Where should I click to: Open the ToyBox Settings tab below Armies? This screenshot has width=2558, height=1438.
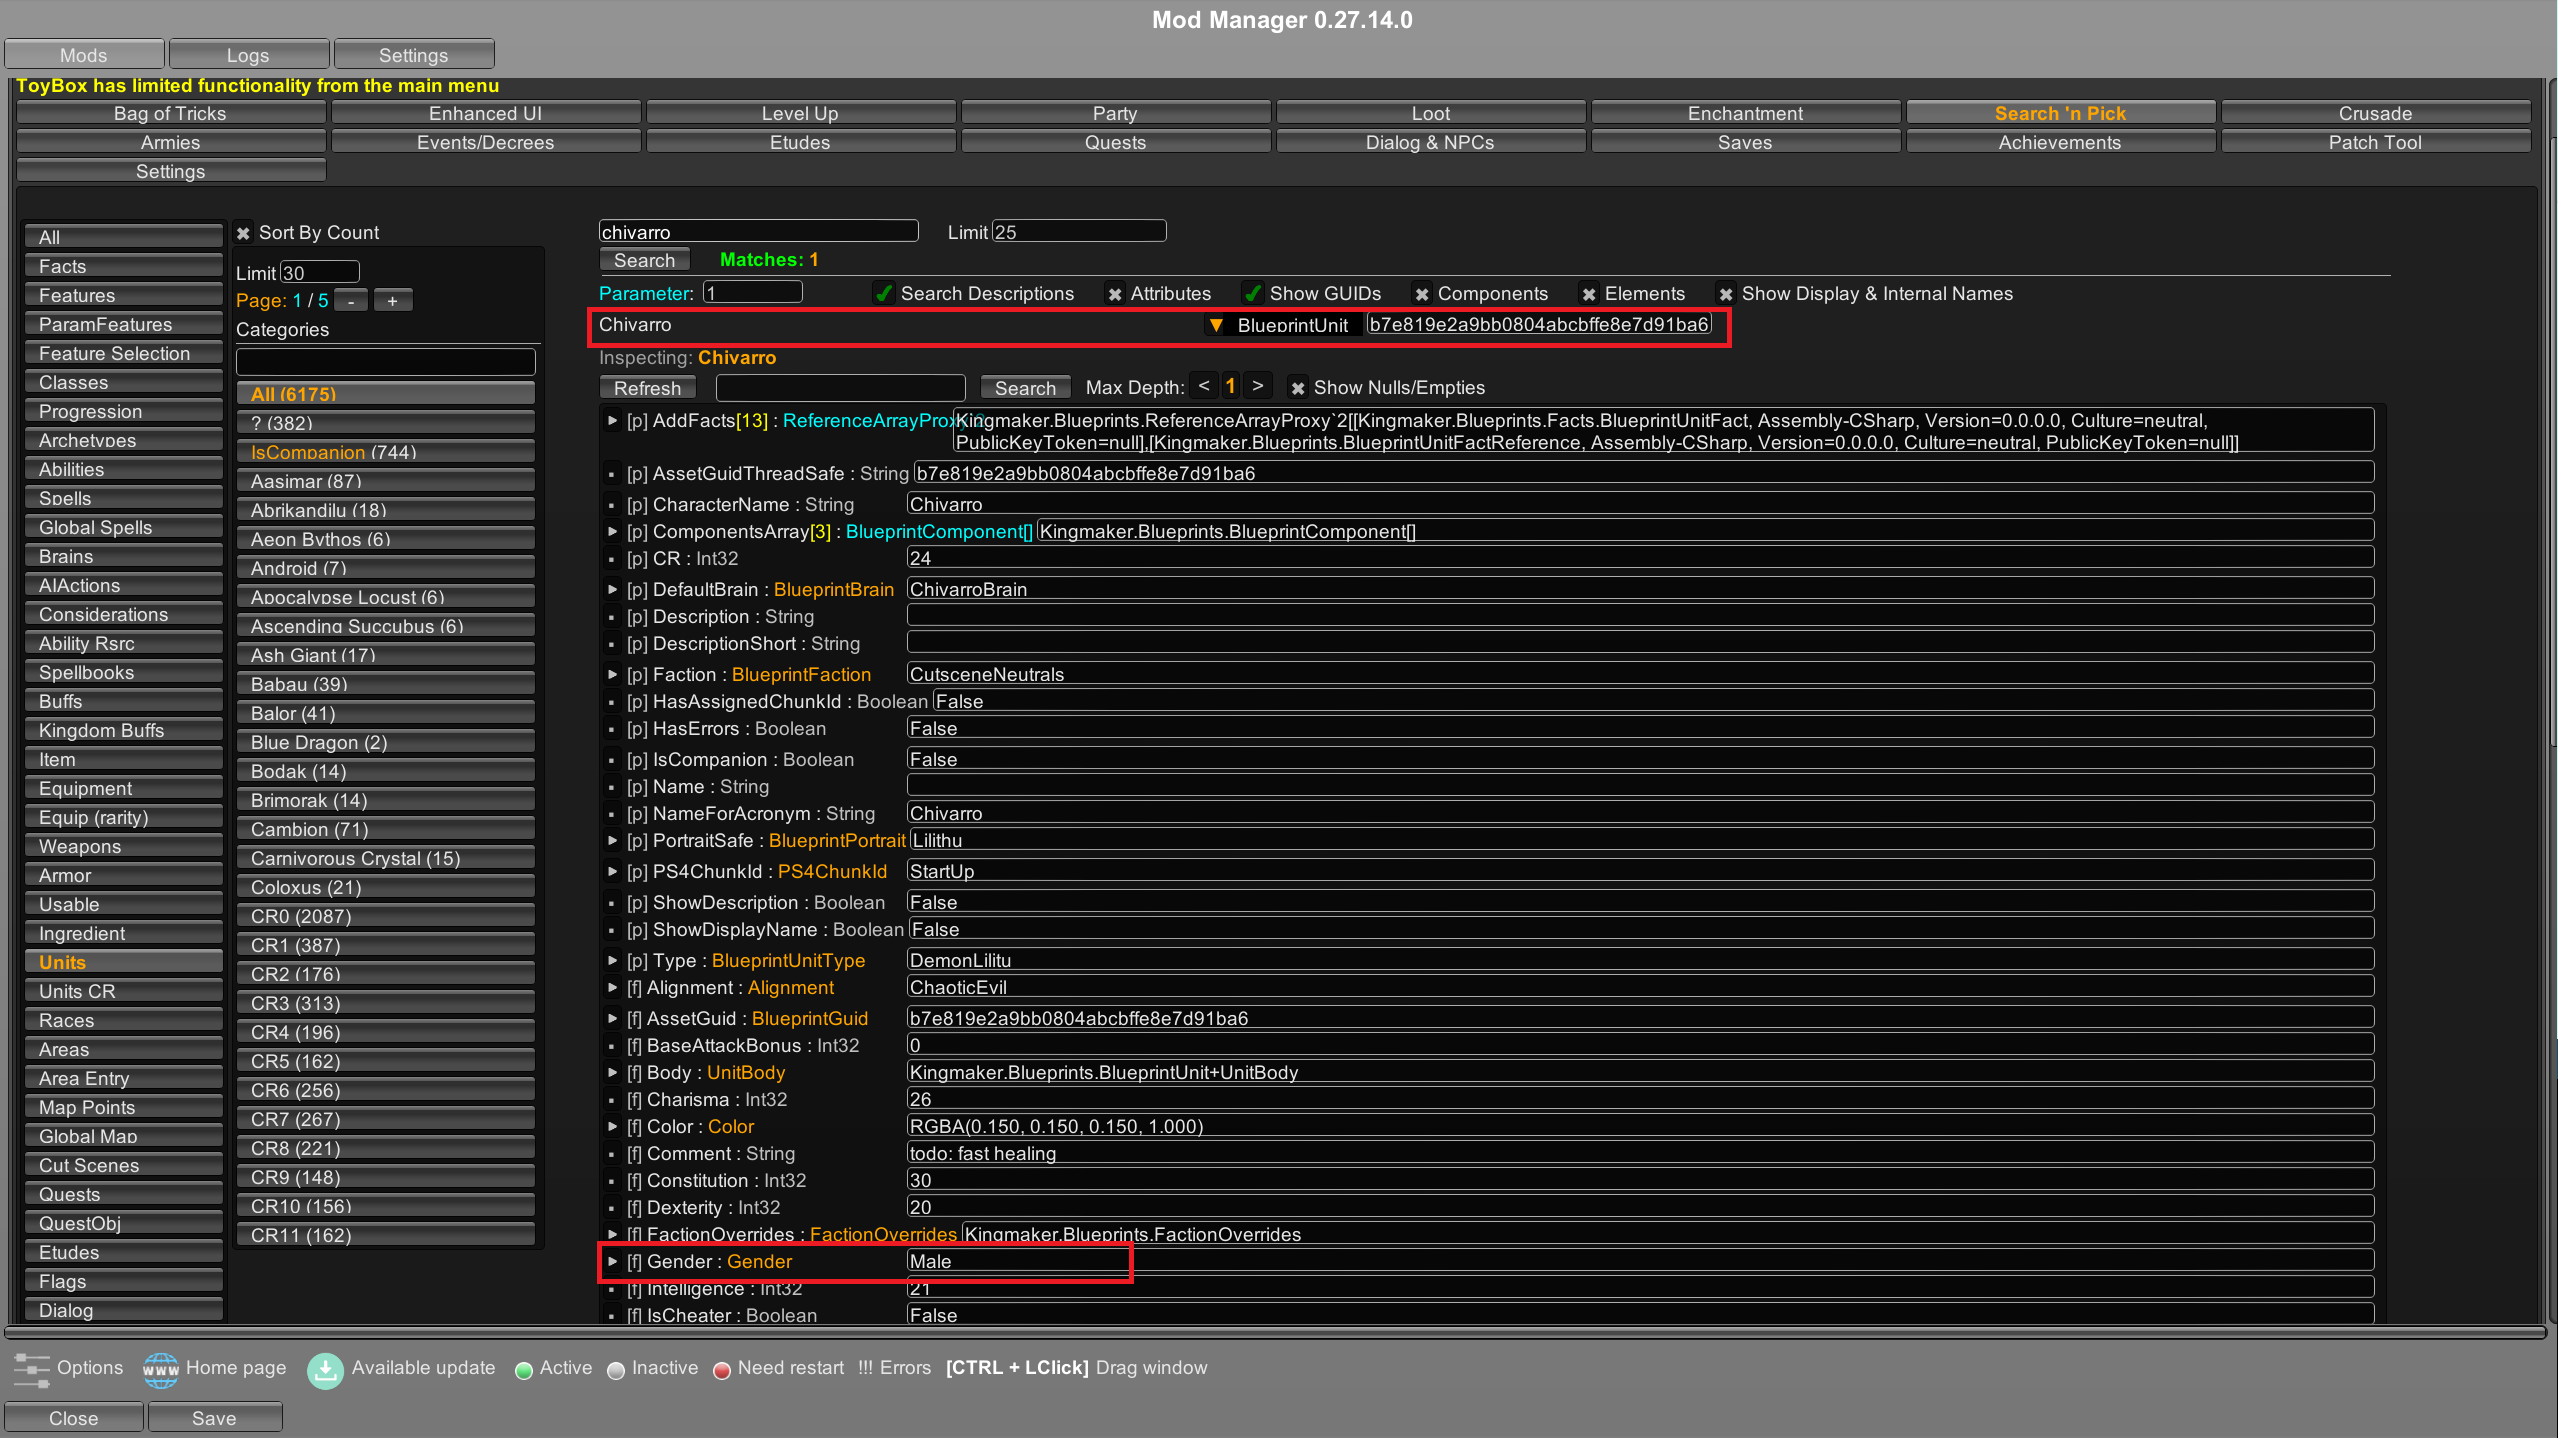tap(170, 171)
